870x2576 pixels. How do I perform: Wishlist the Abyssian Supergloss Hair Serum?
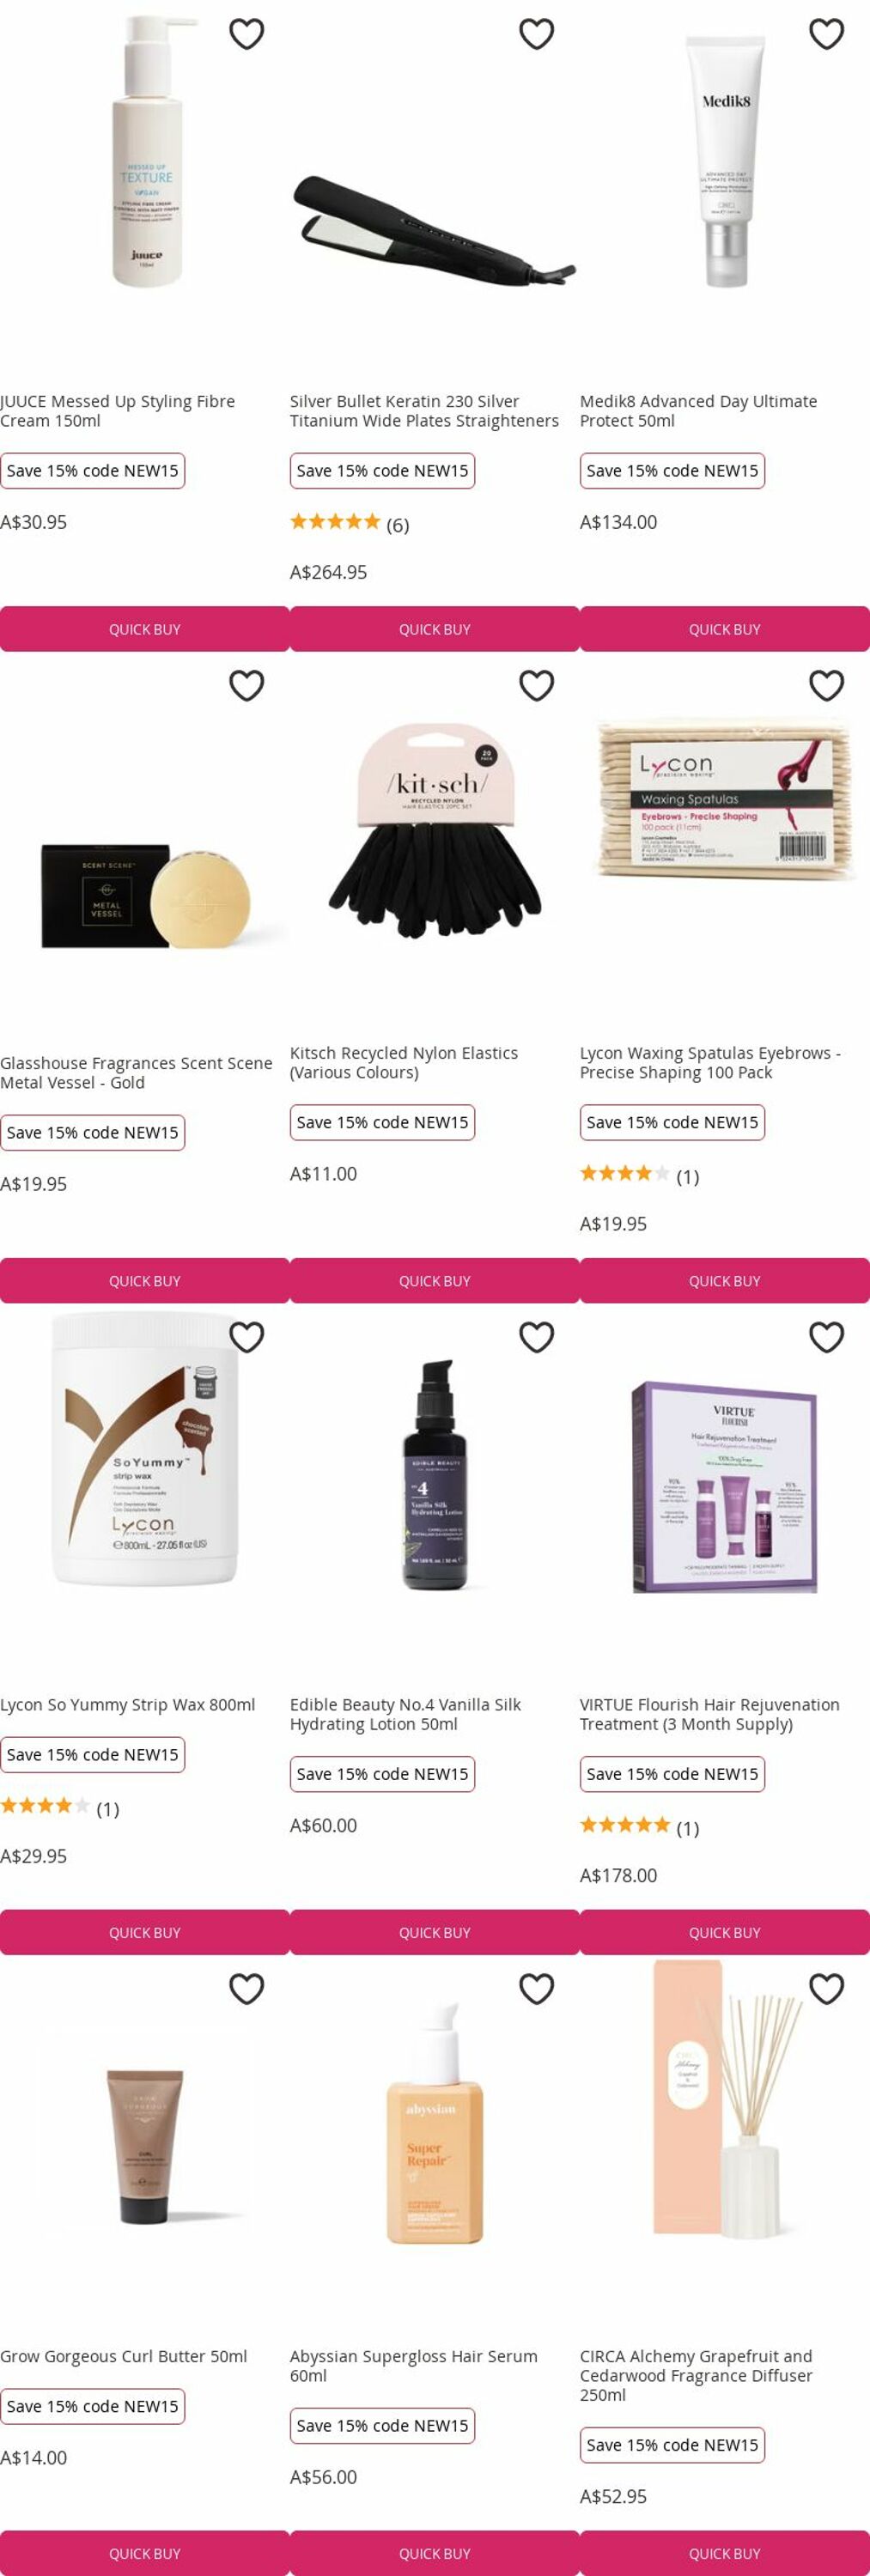pos(537,1989)
